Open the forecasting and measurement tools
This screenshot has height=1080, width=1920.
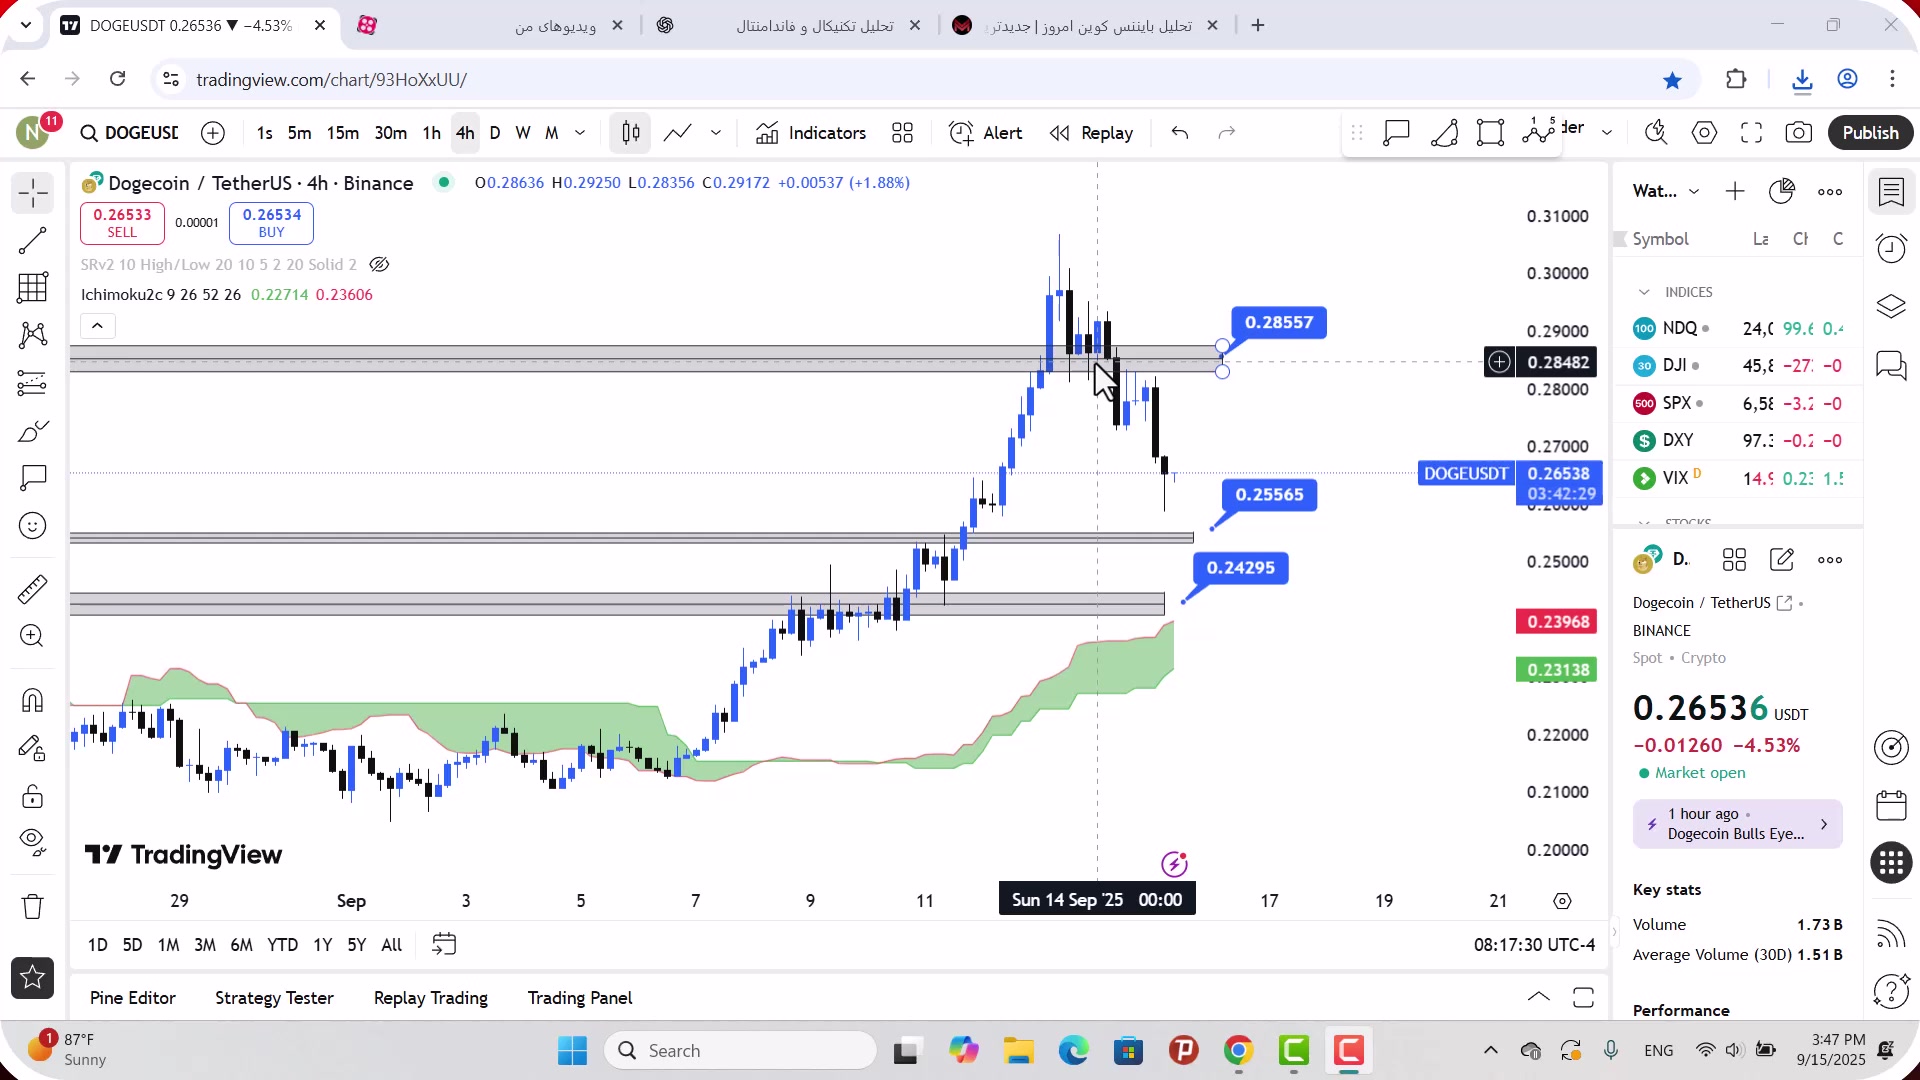tap(33, 383)
